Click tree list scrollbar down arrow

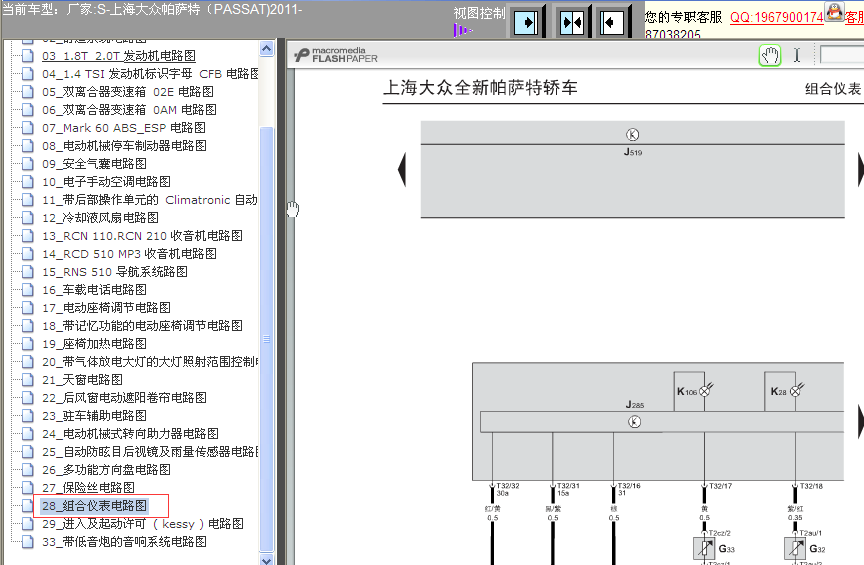pos(267,559)
